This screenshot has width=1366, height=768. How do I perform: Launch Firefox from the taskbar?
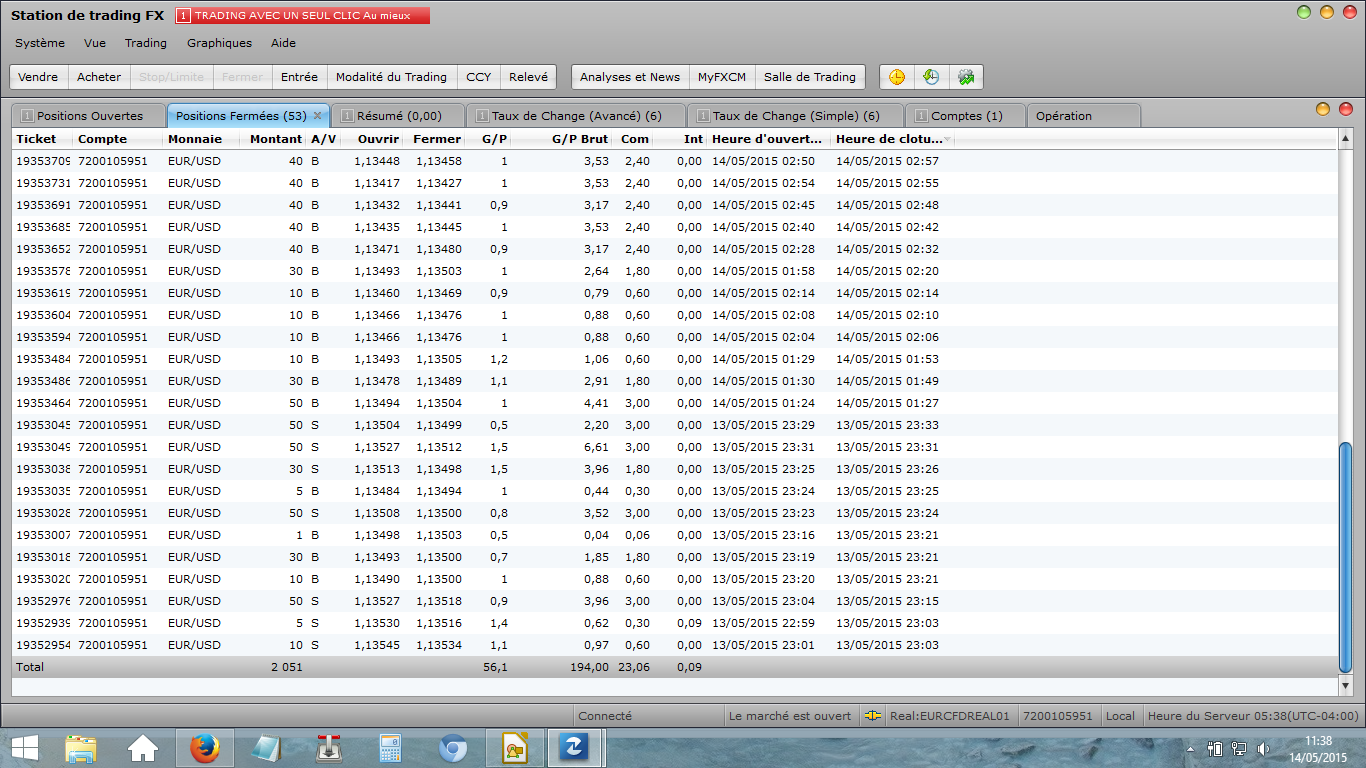pyautogui.click(x=205, y=748)
